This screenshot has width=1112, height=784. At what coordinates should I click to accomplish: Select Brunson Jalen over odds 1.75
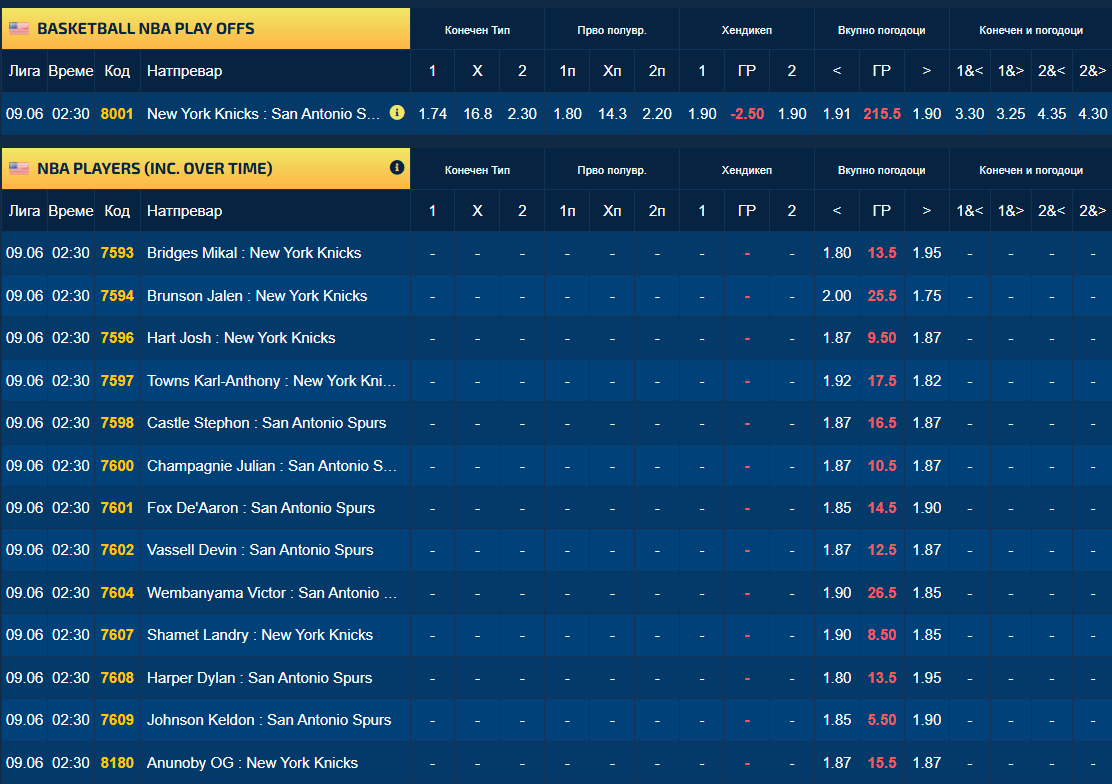[x=926, y=296]
